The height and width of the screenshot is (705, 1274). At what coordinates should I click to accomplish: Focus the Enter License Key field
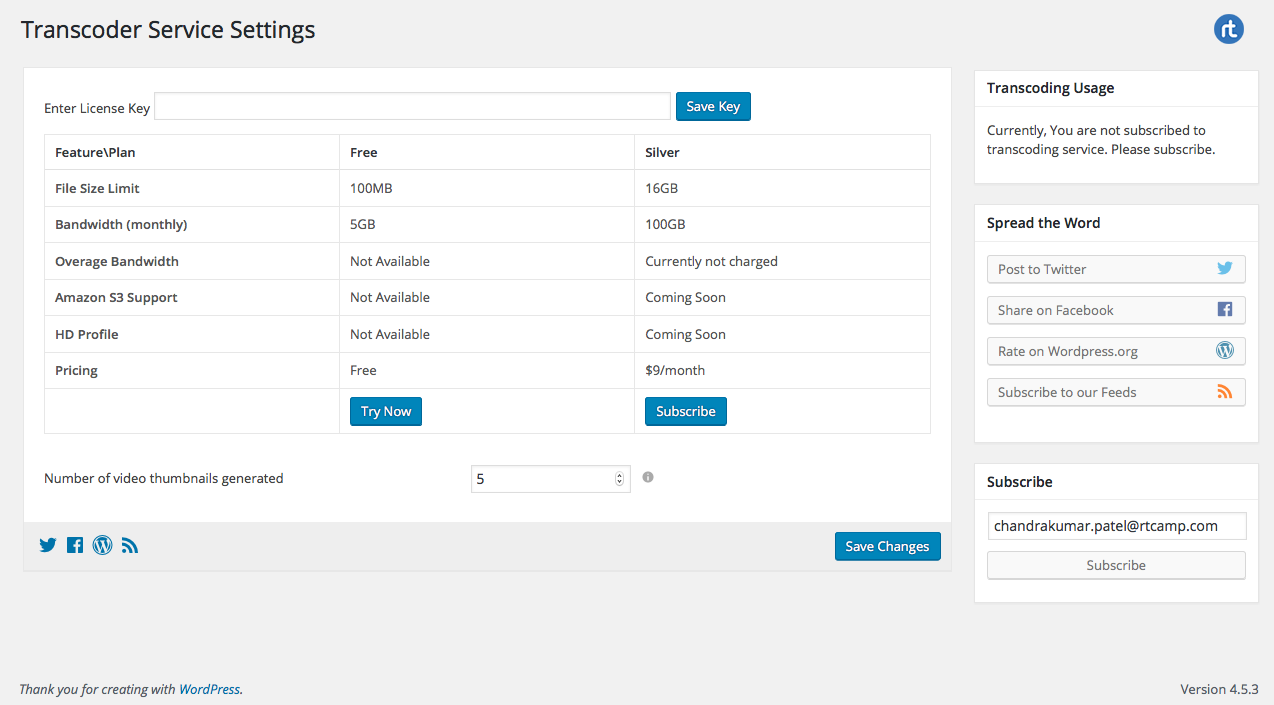point(412,106)
